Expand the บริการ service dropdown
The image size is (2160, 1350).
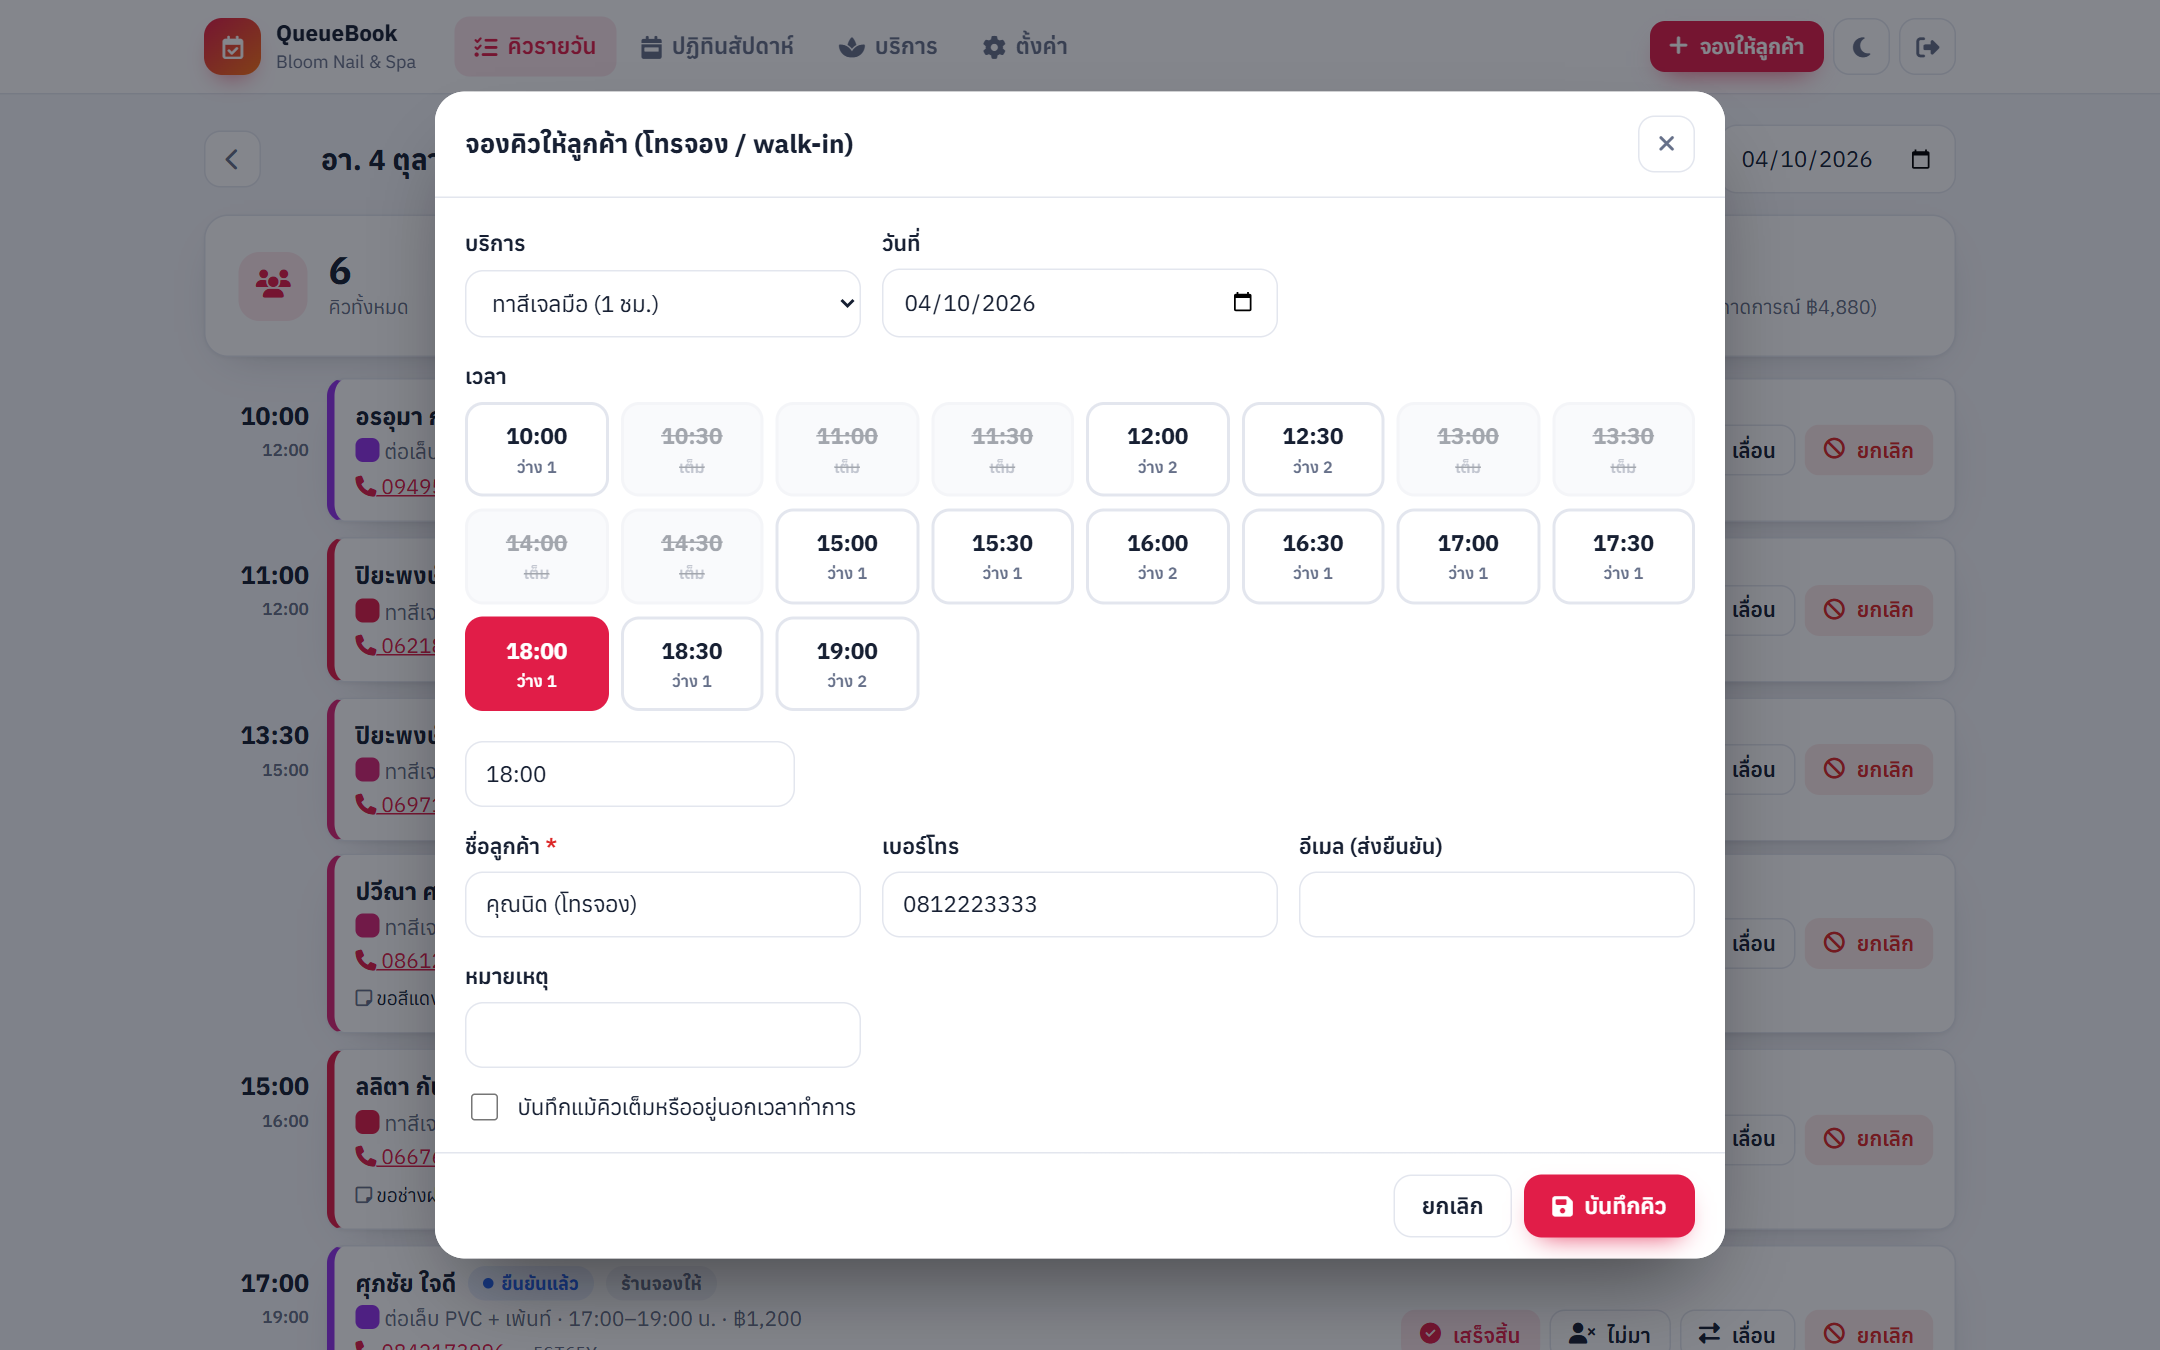pyautogui.click(x=662, y=303)
